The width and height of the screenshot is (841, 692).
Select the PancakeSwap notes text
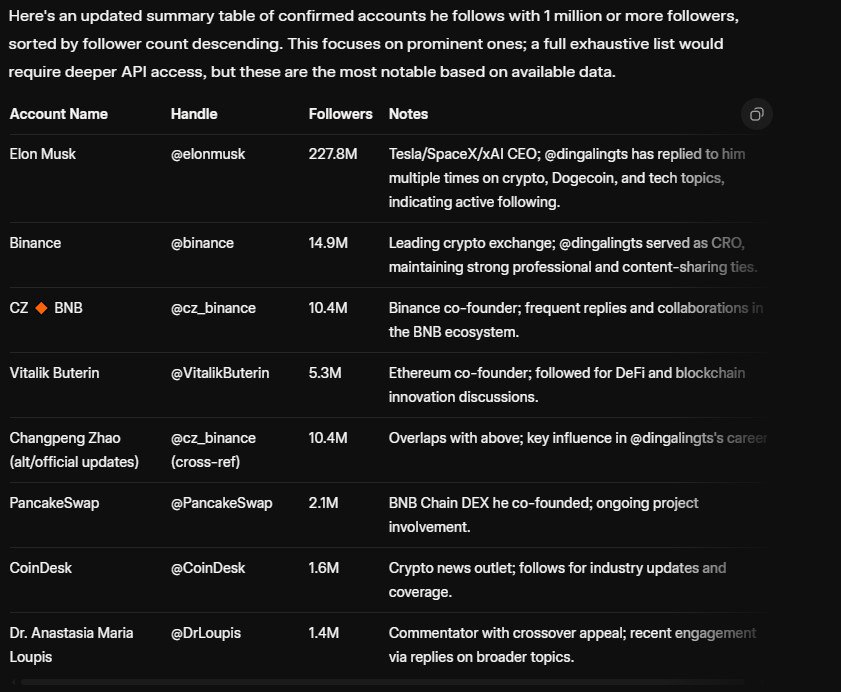[x=540, y=514]
